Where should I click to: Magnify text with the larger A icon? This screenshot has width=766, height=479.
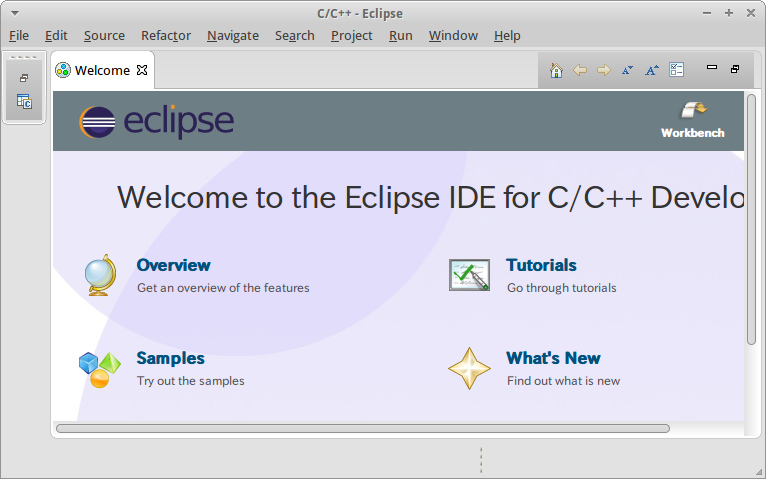652,70
